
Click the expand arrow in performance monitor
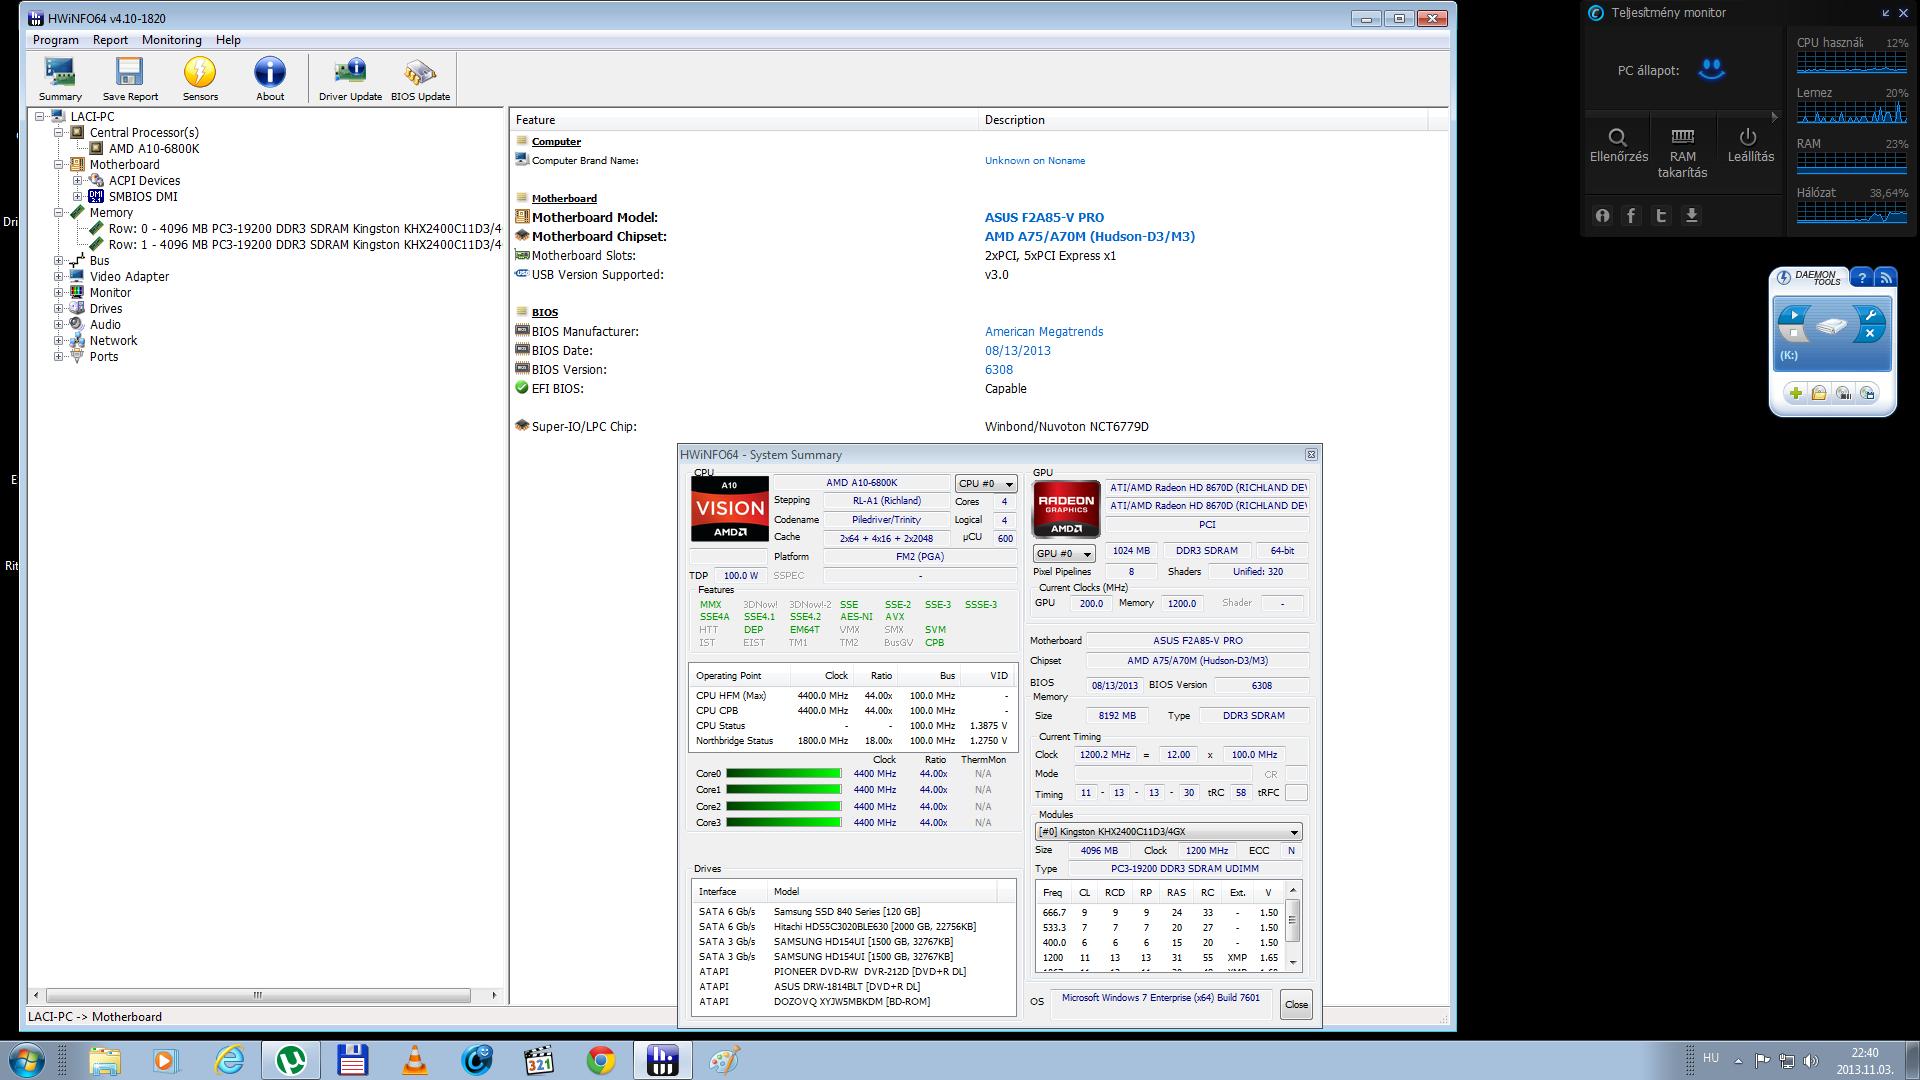pyautogui.click(x=1774, y=117)
